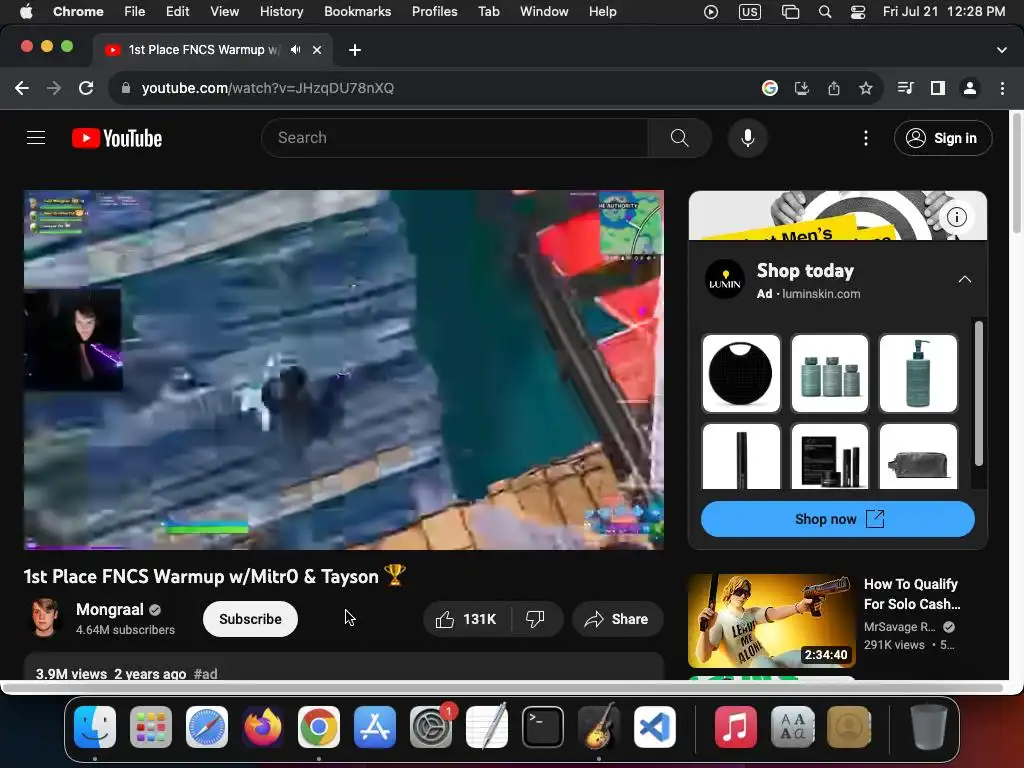Select the black round product thumbnail
The image size is (1024, 768).
click(741, 374)
